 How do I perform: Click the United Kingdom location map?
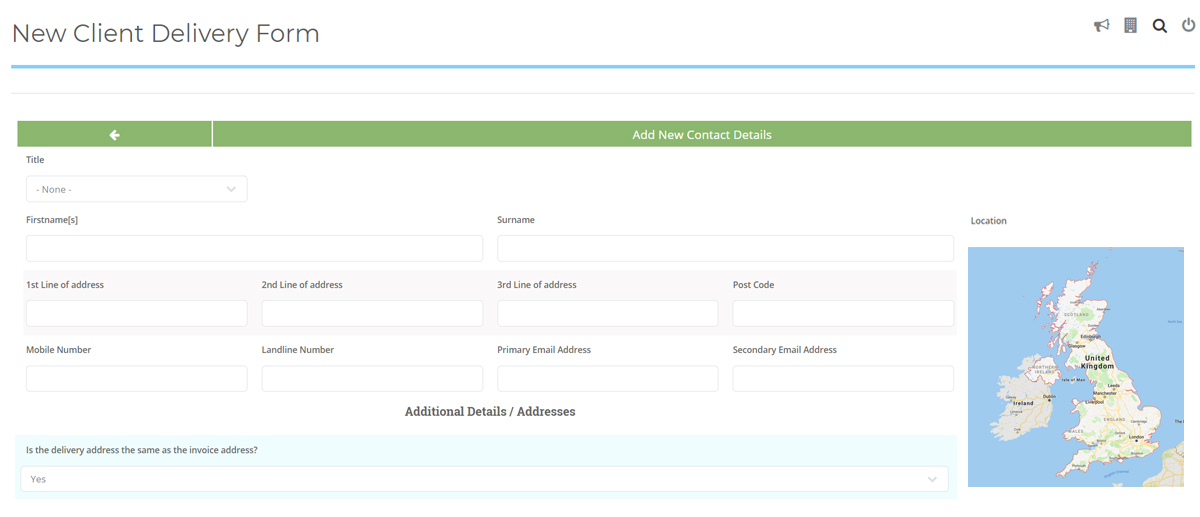pos(1075,366)
